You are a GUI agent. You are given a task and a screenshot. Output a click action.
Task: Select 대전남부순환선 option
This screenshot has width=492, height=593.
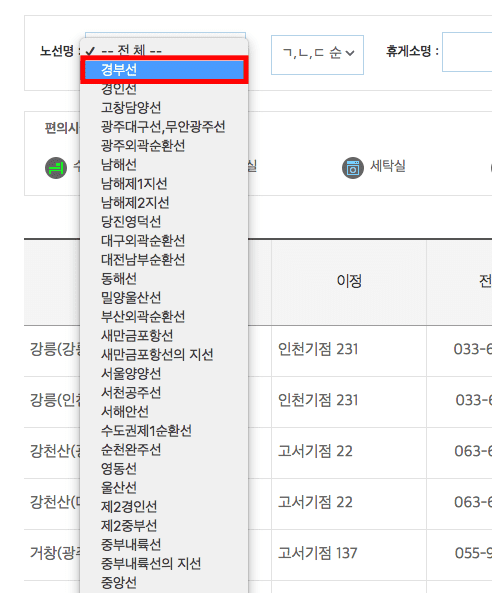click(164, 260)
